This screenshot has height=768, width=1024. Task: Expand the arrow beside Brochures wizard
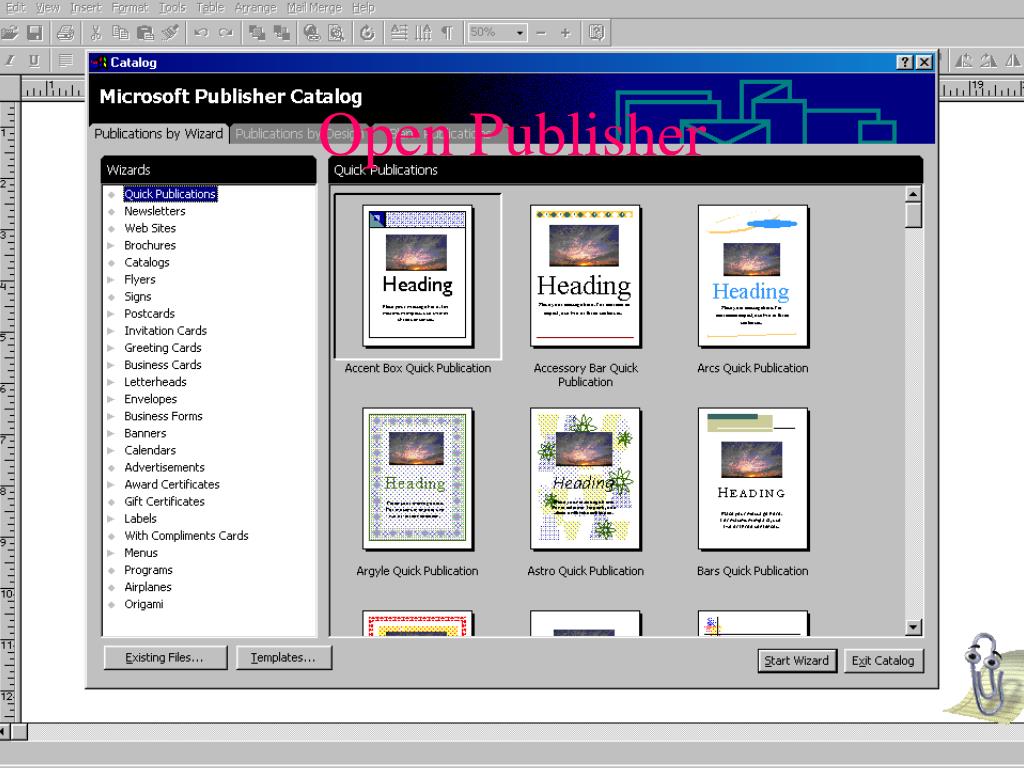[111, 246]
